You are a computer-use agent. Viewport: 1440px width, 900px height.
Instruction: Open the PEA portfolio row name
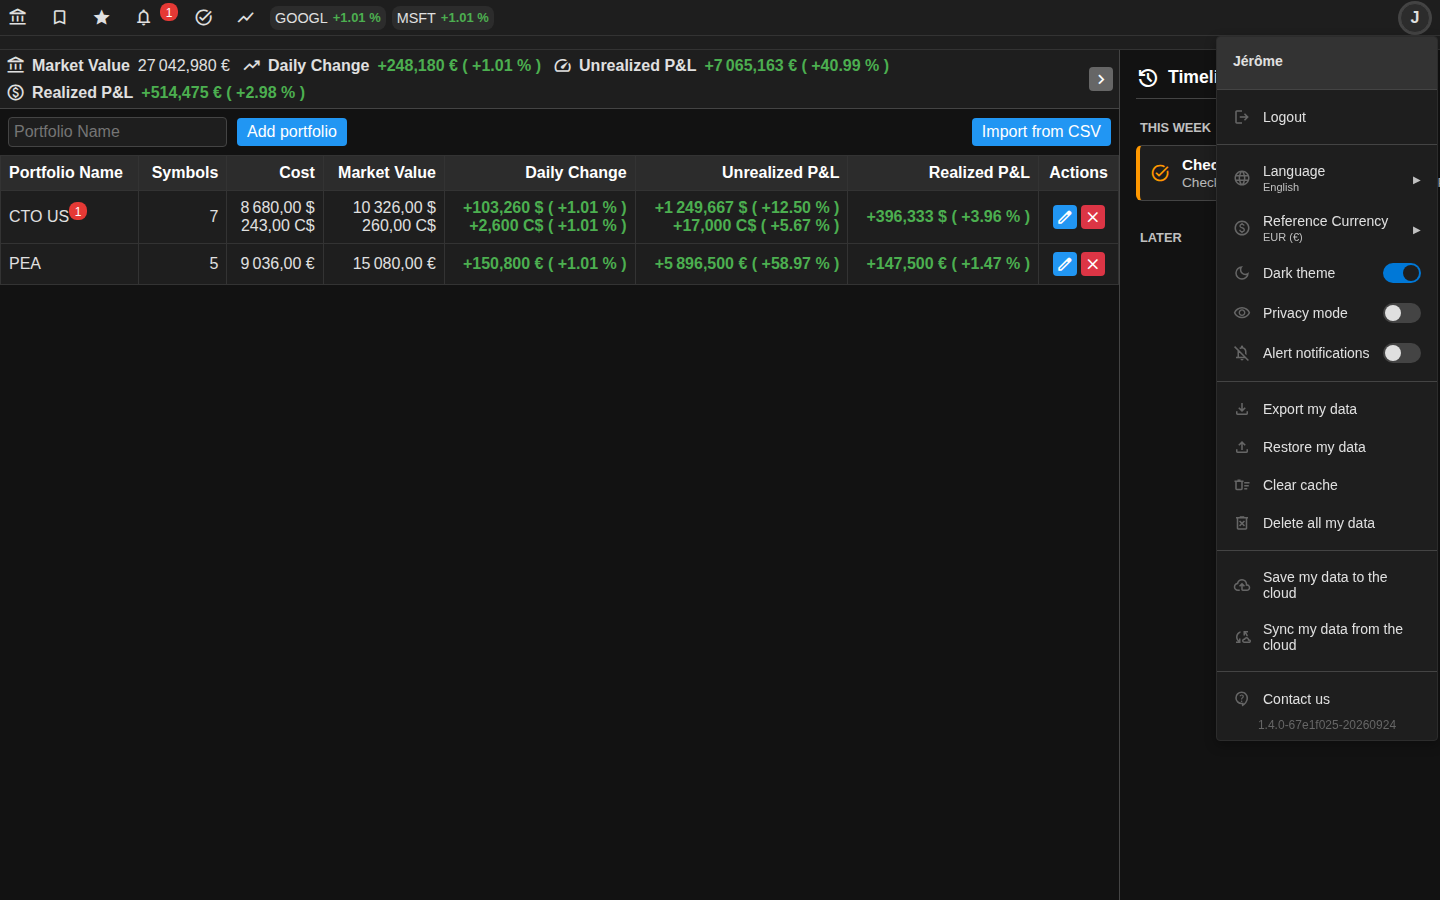tap(25, 264)
